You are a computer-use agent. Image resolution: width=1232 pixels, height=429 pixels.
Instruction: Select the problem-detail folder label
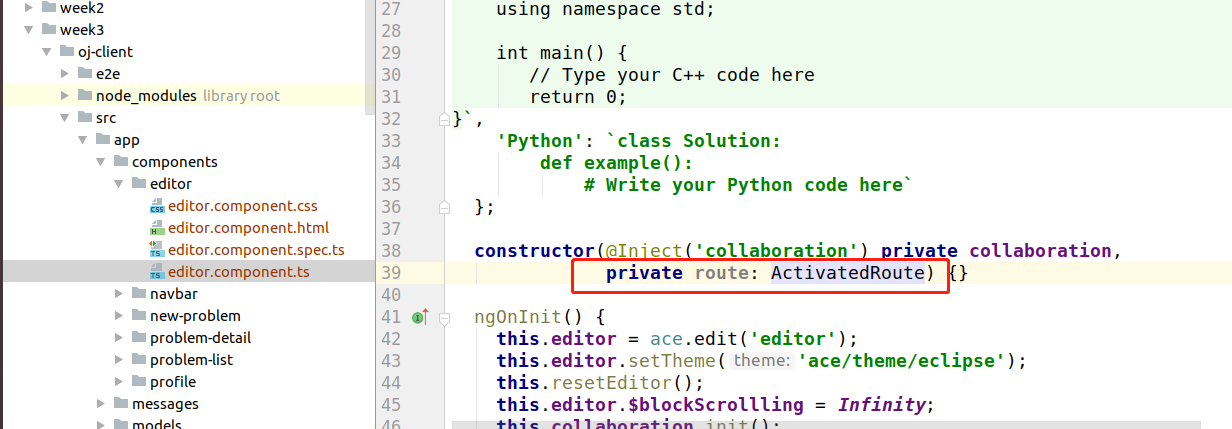[200, 337]
